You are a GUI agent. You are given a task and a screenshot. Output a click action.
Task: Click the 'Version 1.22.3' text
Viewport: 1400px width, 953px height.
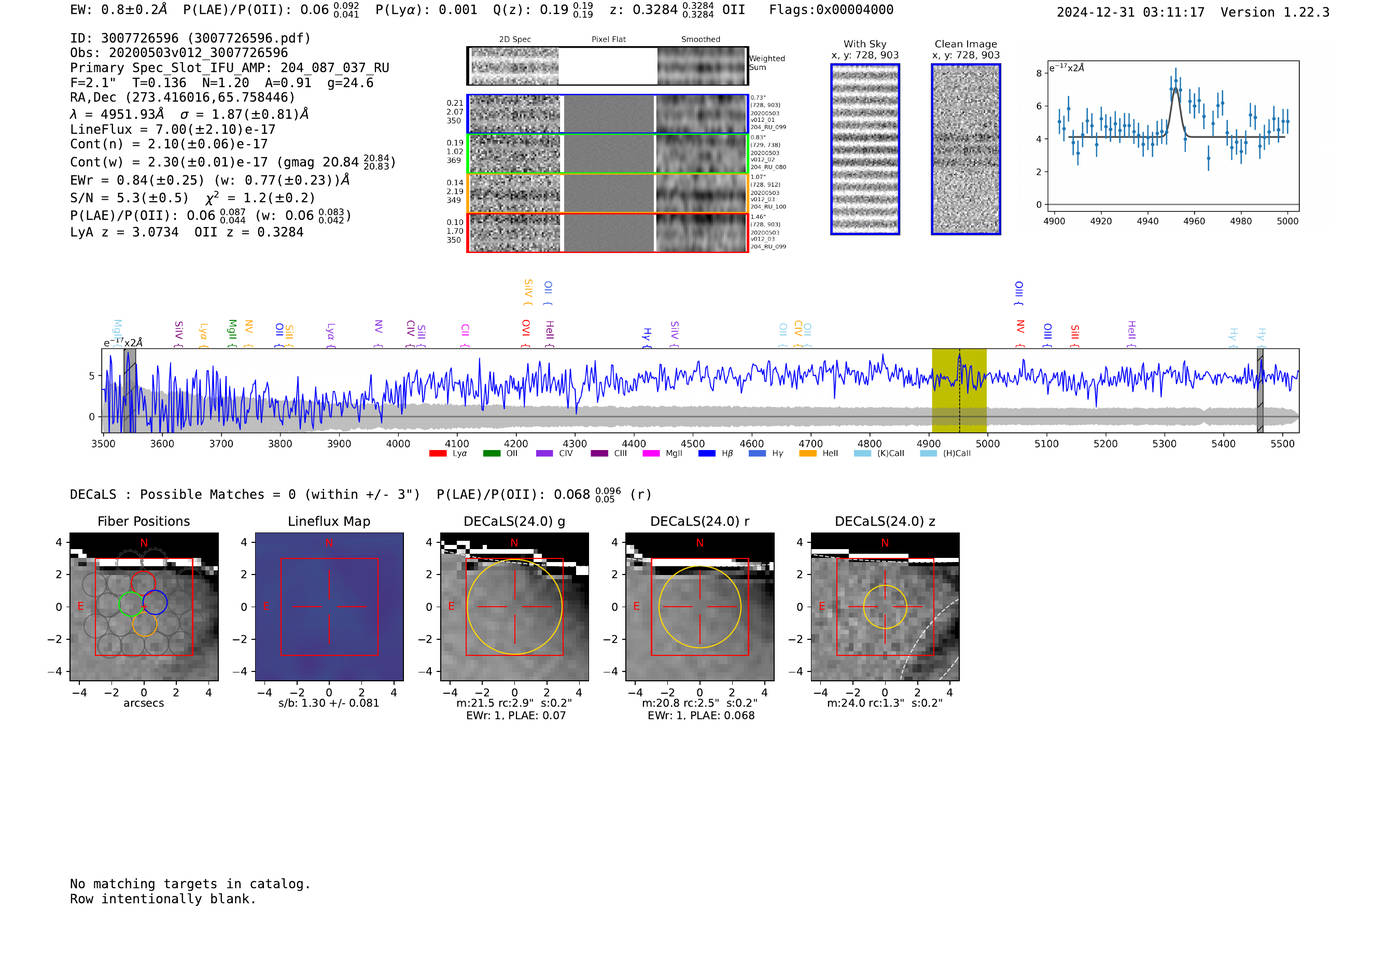click(1275, 12)
